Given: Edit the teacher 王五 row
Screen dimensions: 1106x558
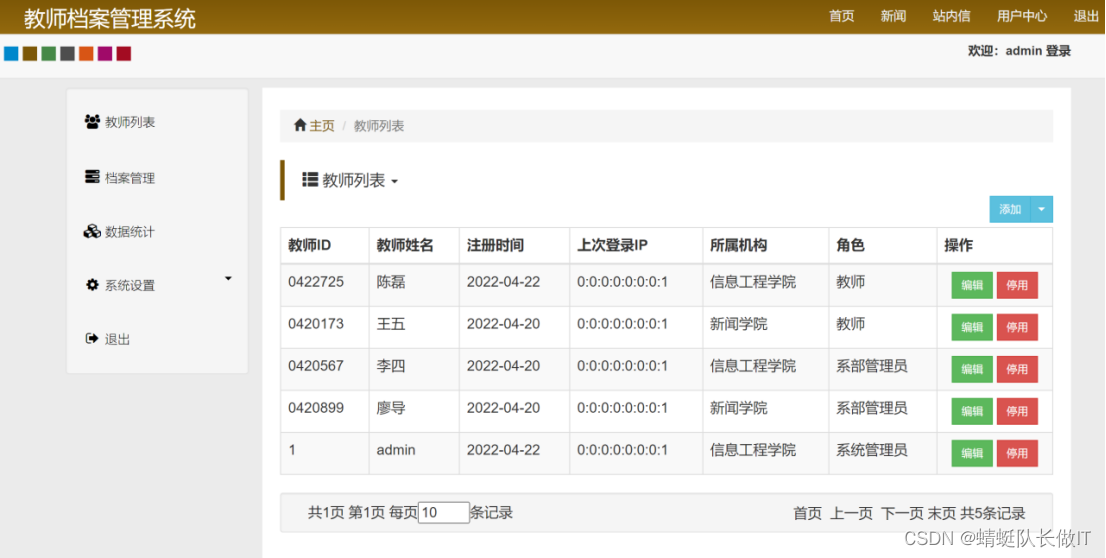Looking at the screenshot, I should (972, 327).
